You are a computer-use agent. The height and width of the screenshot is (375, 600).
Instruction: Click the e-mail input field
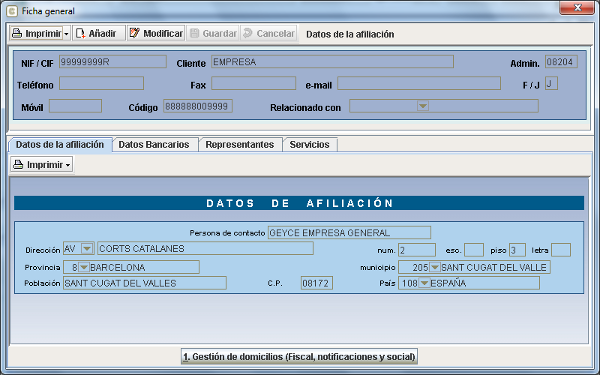[419, 83]
